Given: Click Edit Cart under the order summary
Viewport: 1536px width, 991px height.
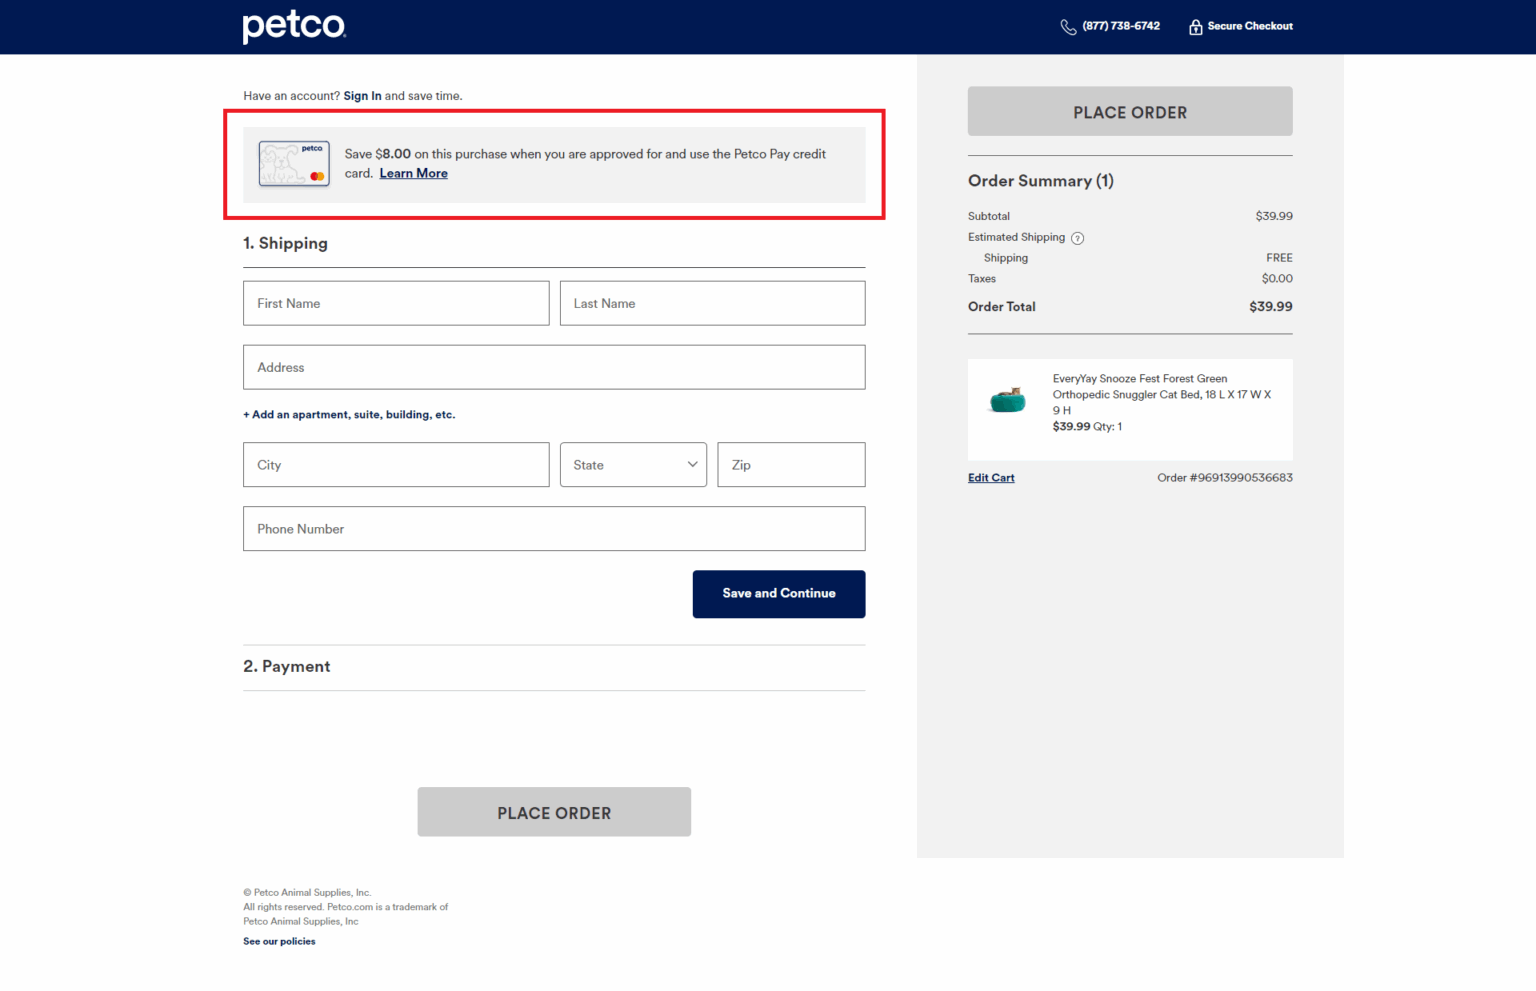Looking at the screenshot, I should (x=990, y=477).
